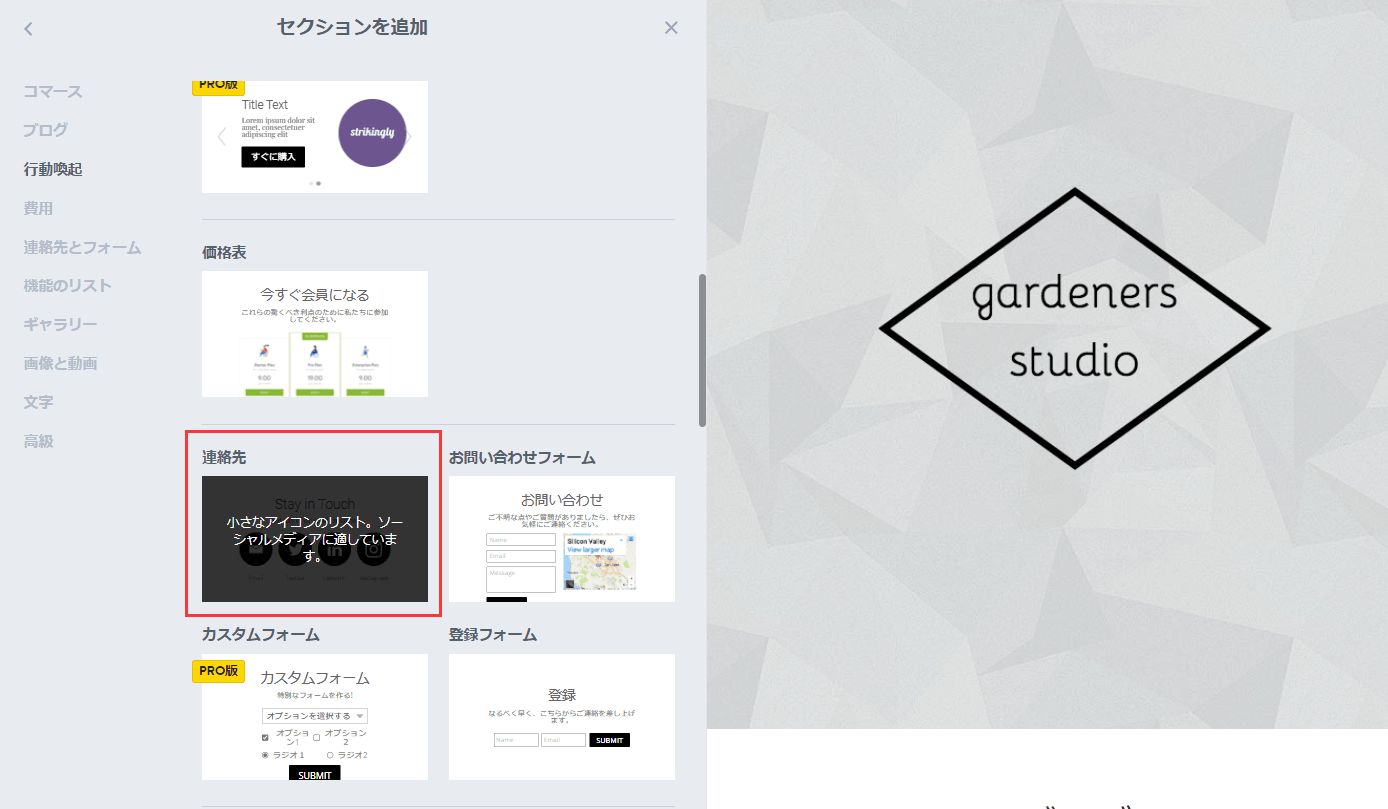The width and height of the screenshot is (1388, 809).
Task: Click the left carousel arrow in top thumbnail
Action: (x=222, y=137)
